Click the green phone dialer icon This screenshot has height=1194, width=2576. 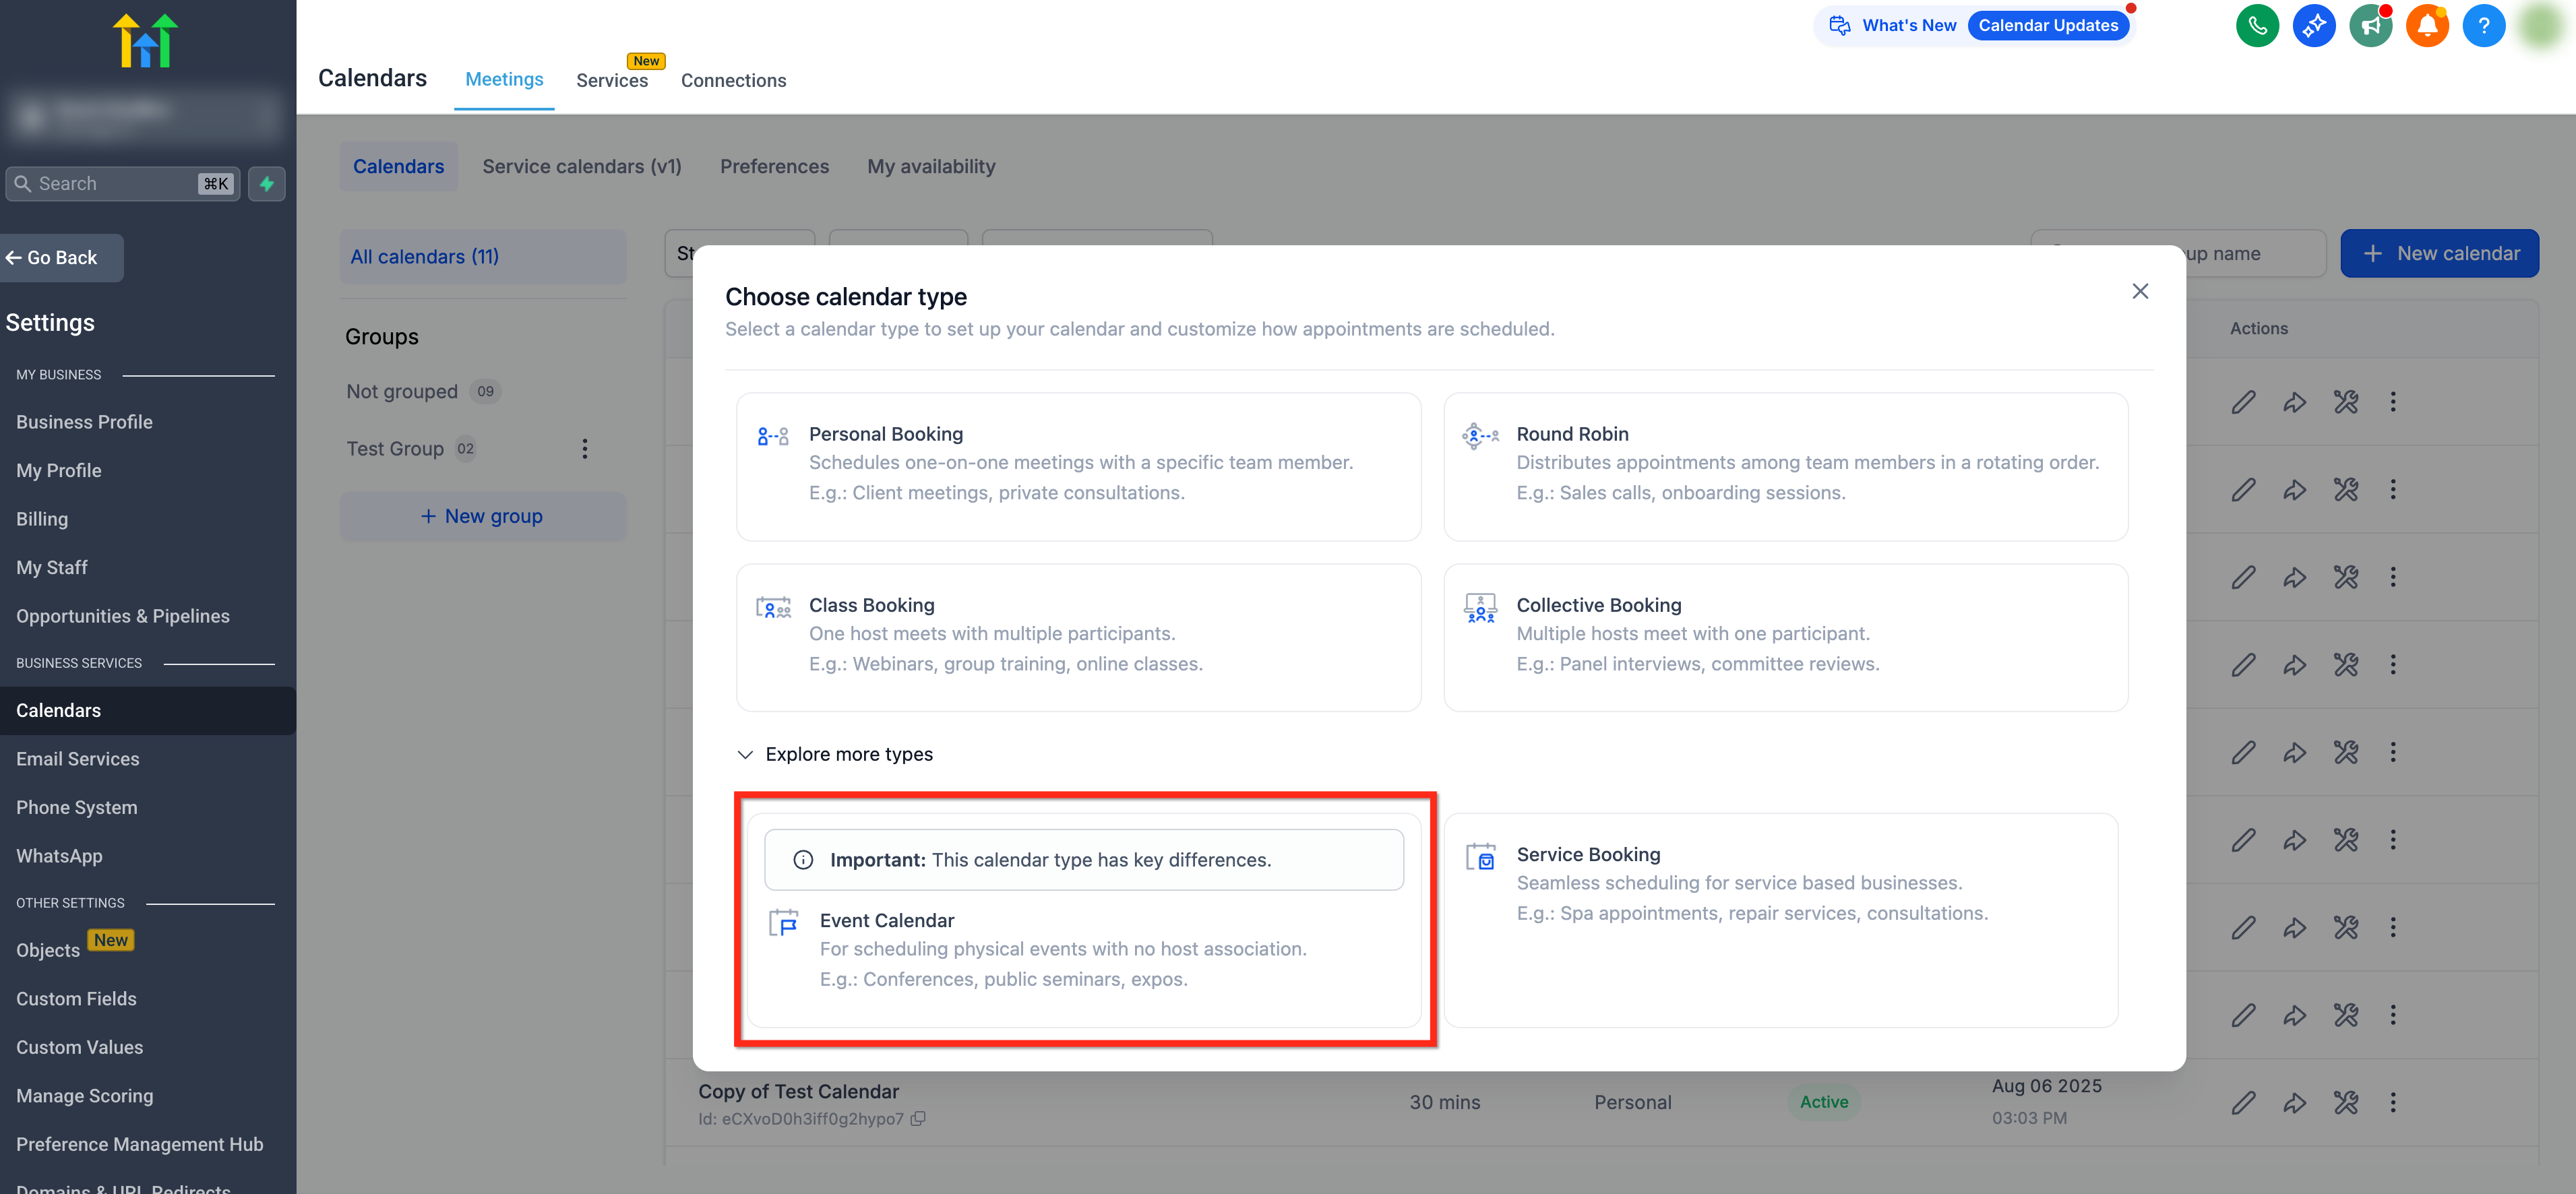2256,26
